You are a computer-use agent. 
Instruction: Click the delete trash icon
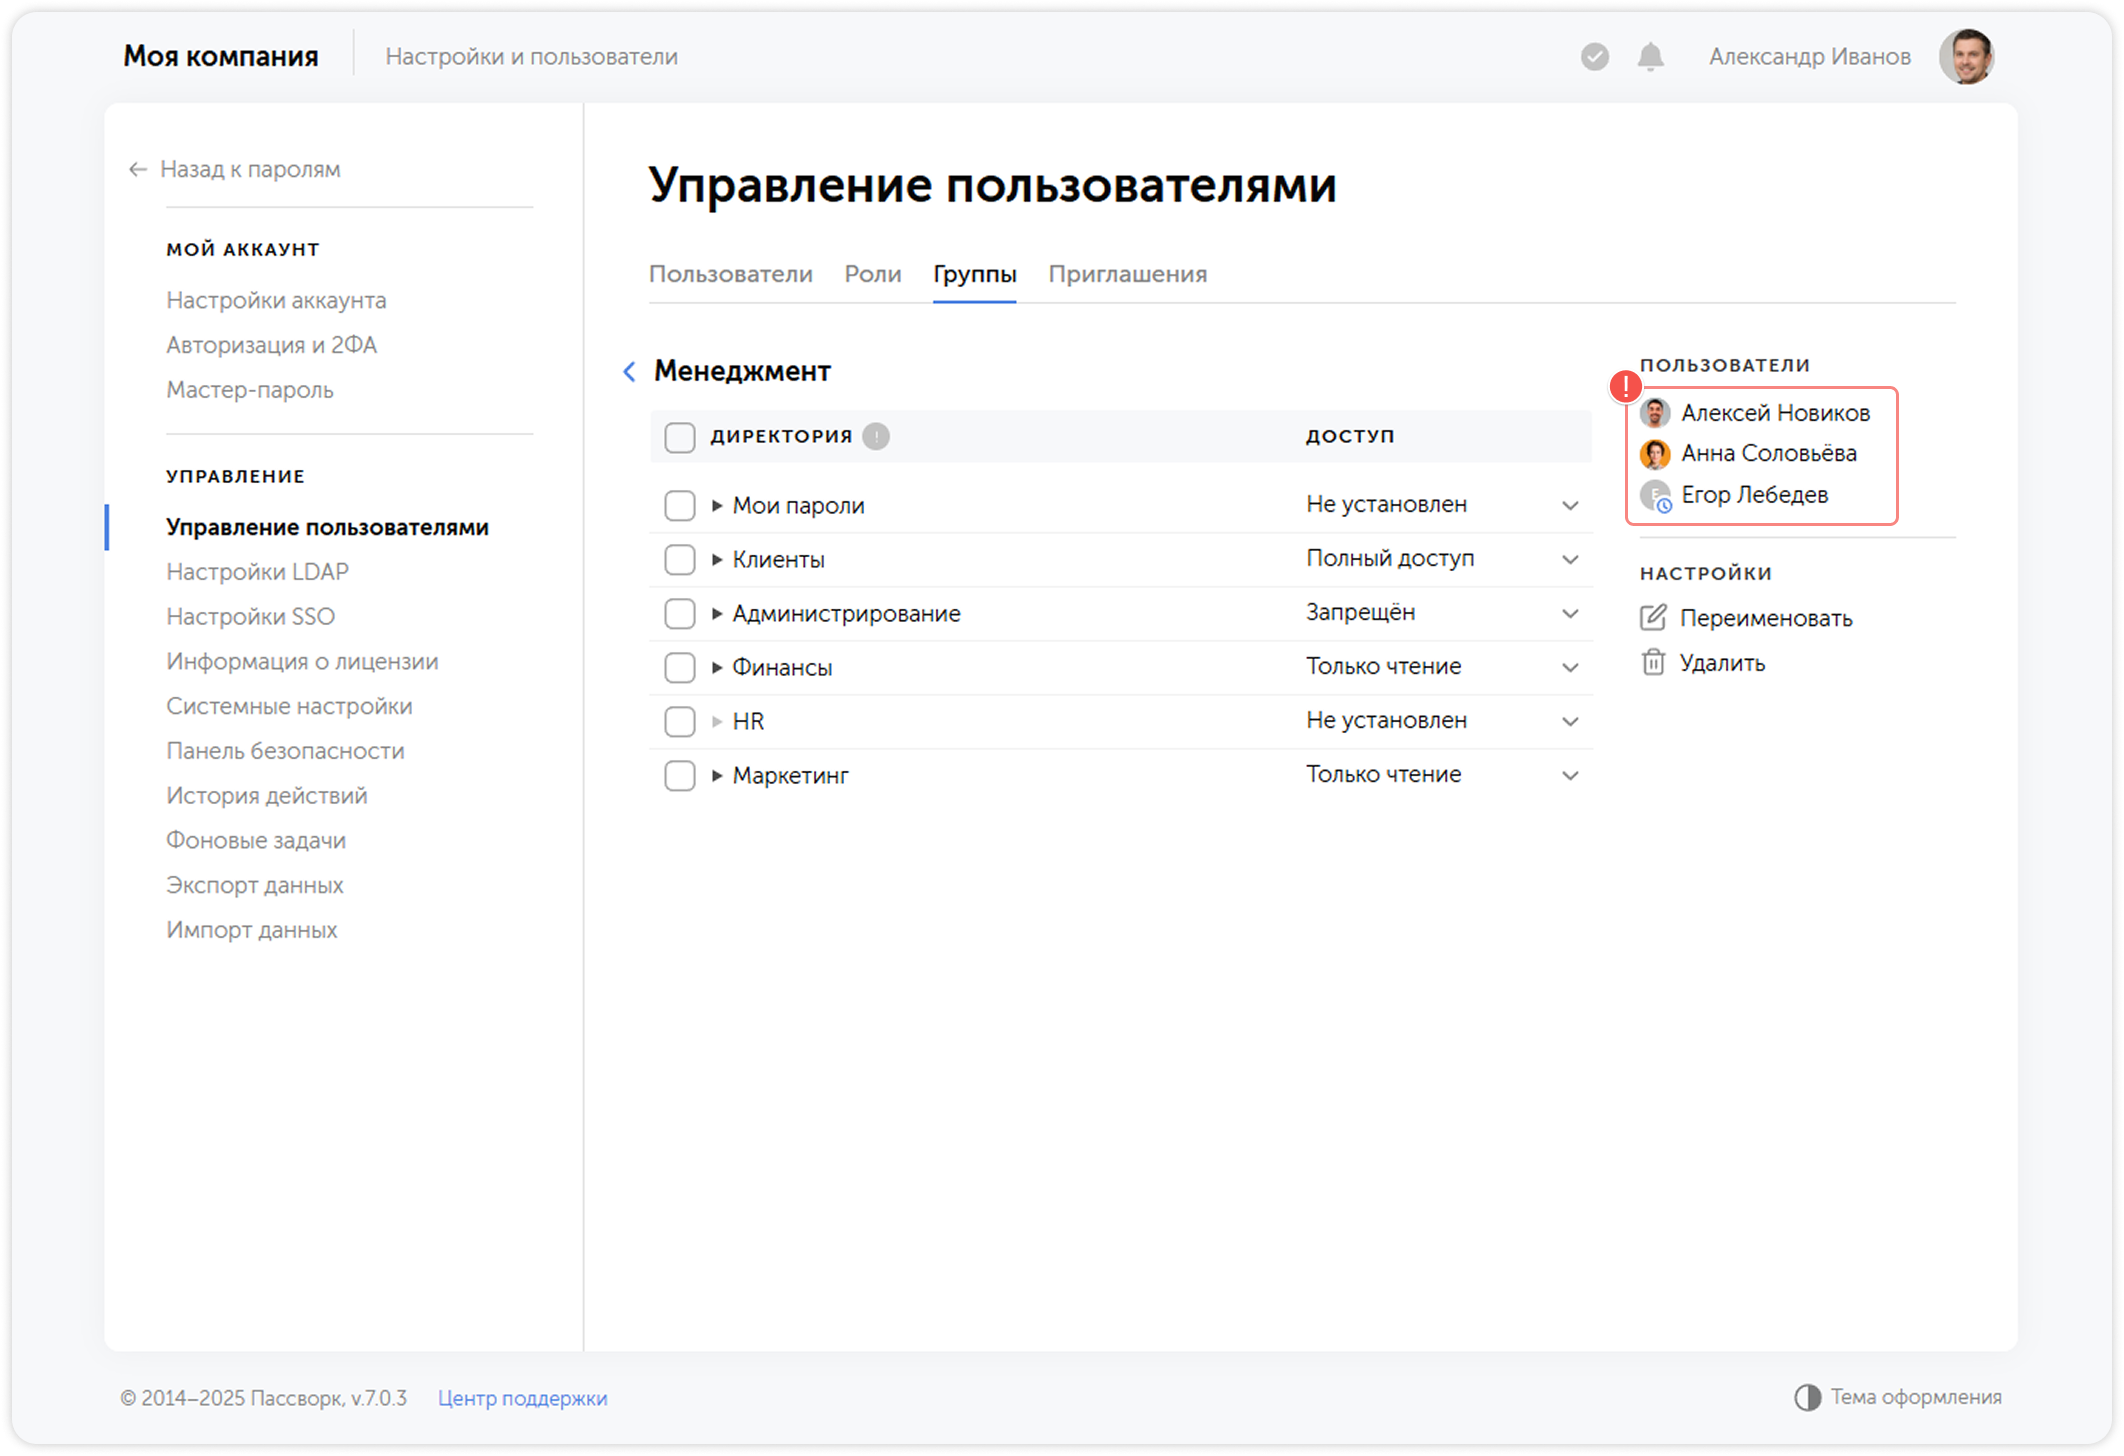(1654, 663)
